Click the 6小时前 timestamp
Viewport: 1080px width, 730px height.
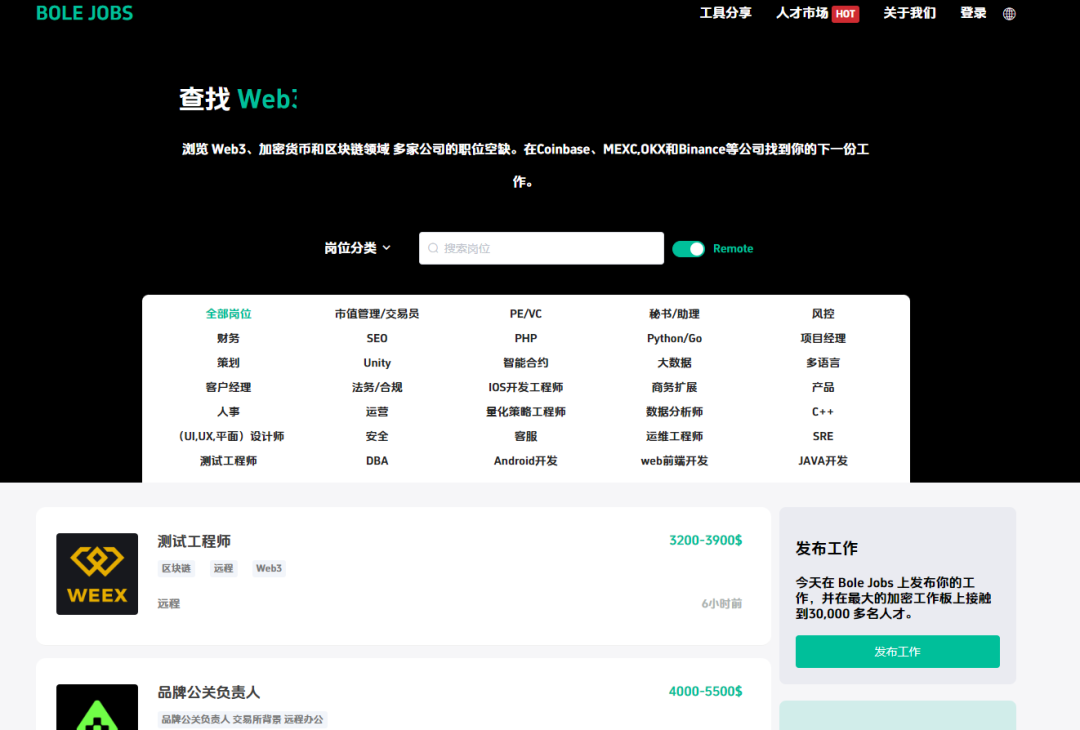(722, 604)
